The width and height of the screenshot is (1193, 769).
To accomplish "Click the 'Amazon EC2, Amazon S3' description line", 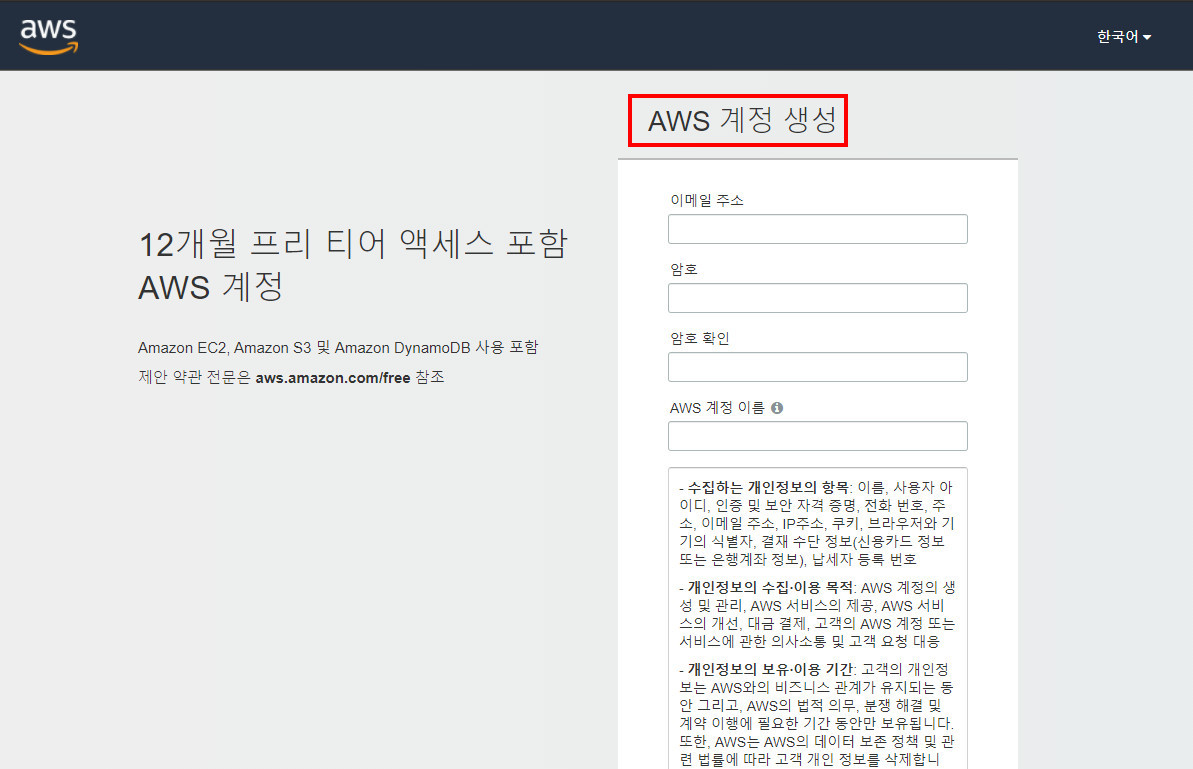I will click(338, 348).
